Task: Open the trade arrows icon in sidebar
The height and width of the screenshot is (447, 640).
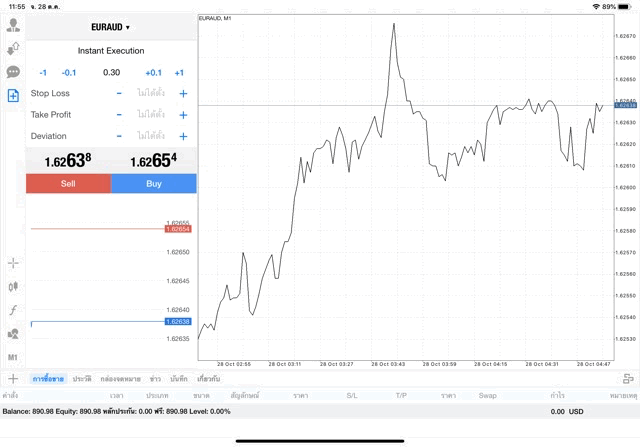Action: 13,48
